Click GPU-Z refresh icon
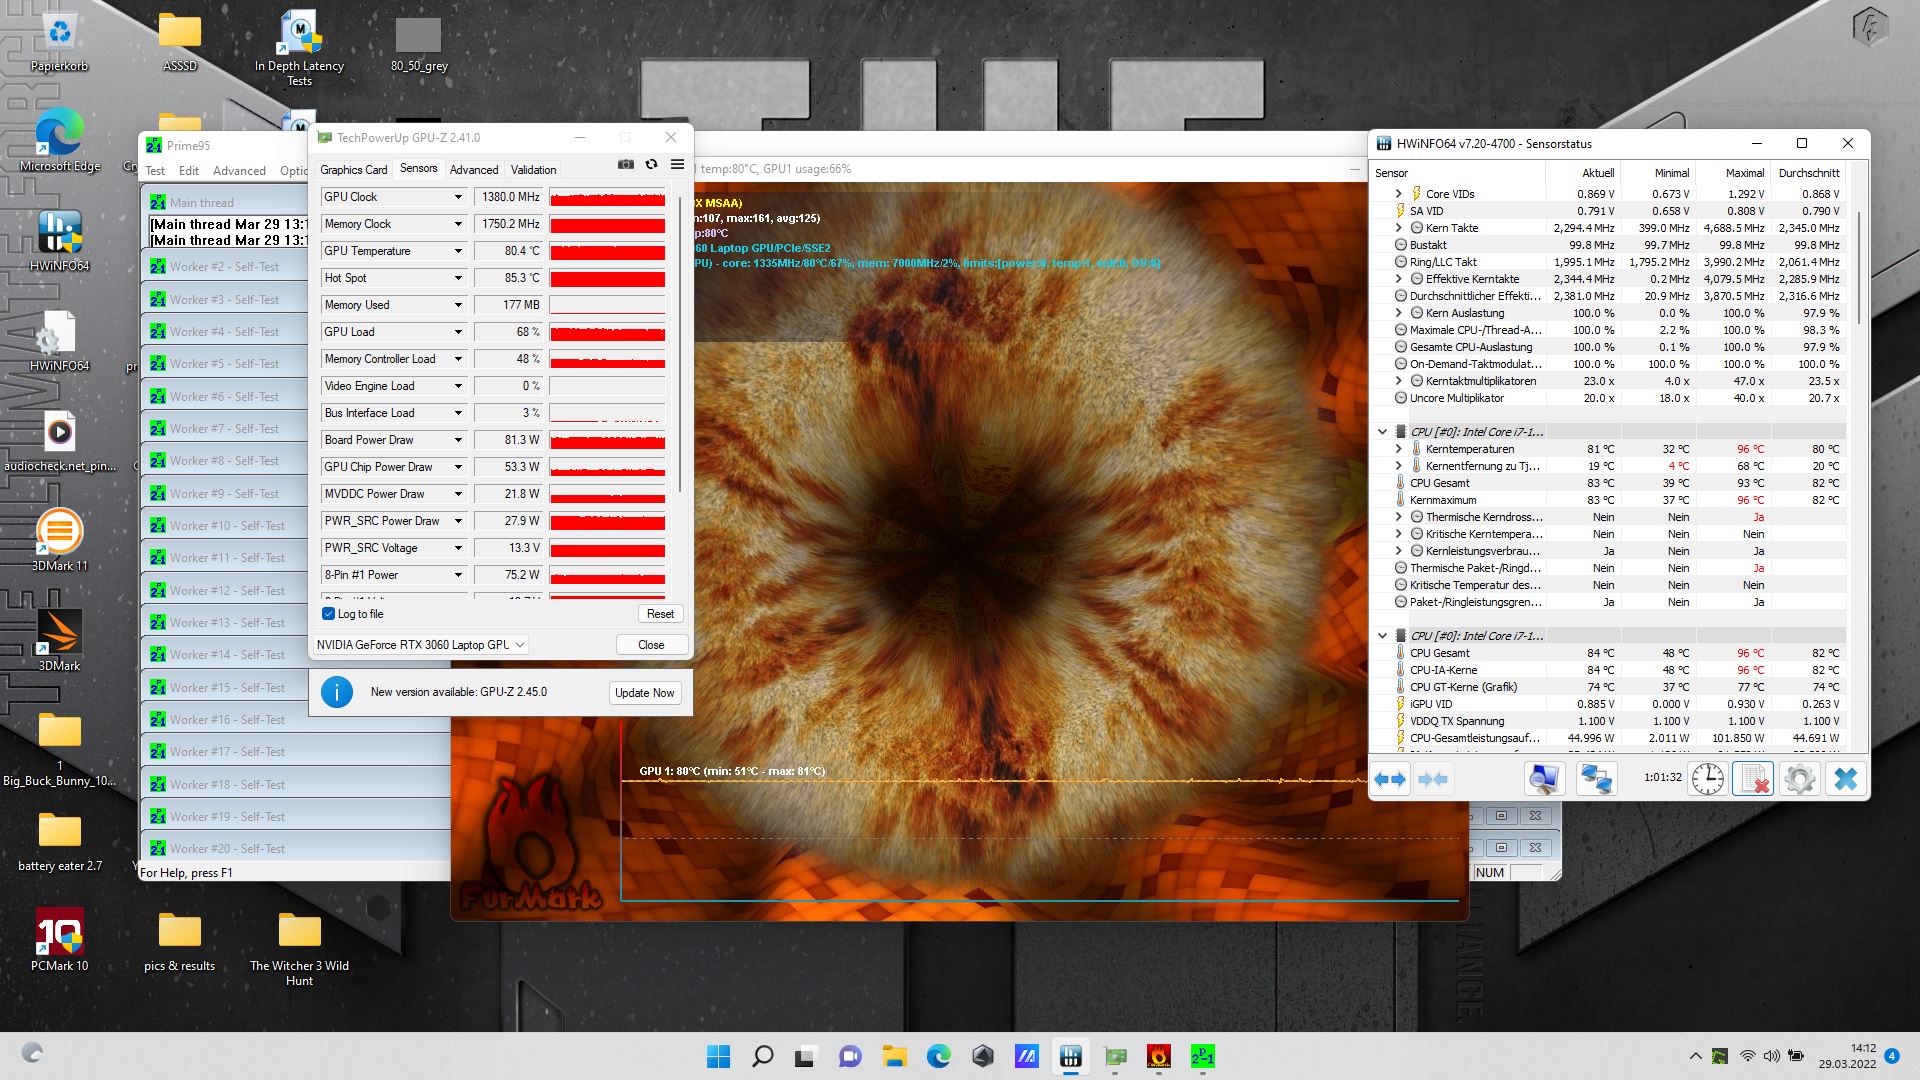 [x=651, y=164]
